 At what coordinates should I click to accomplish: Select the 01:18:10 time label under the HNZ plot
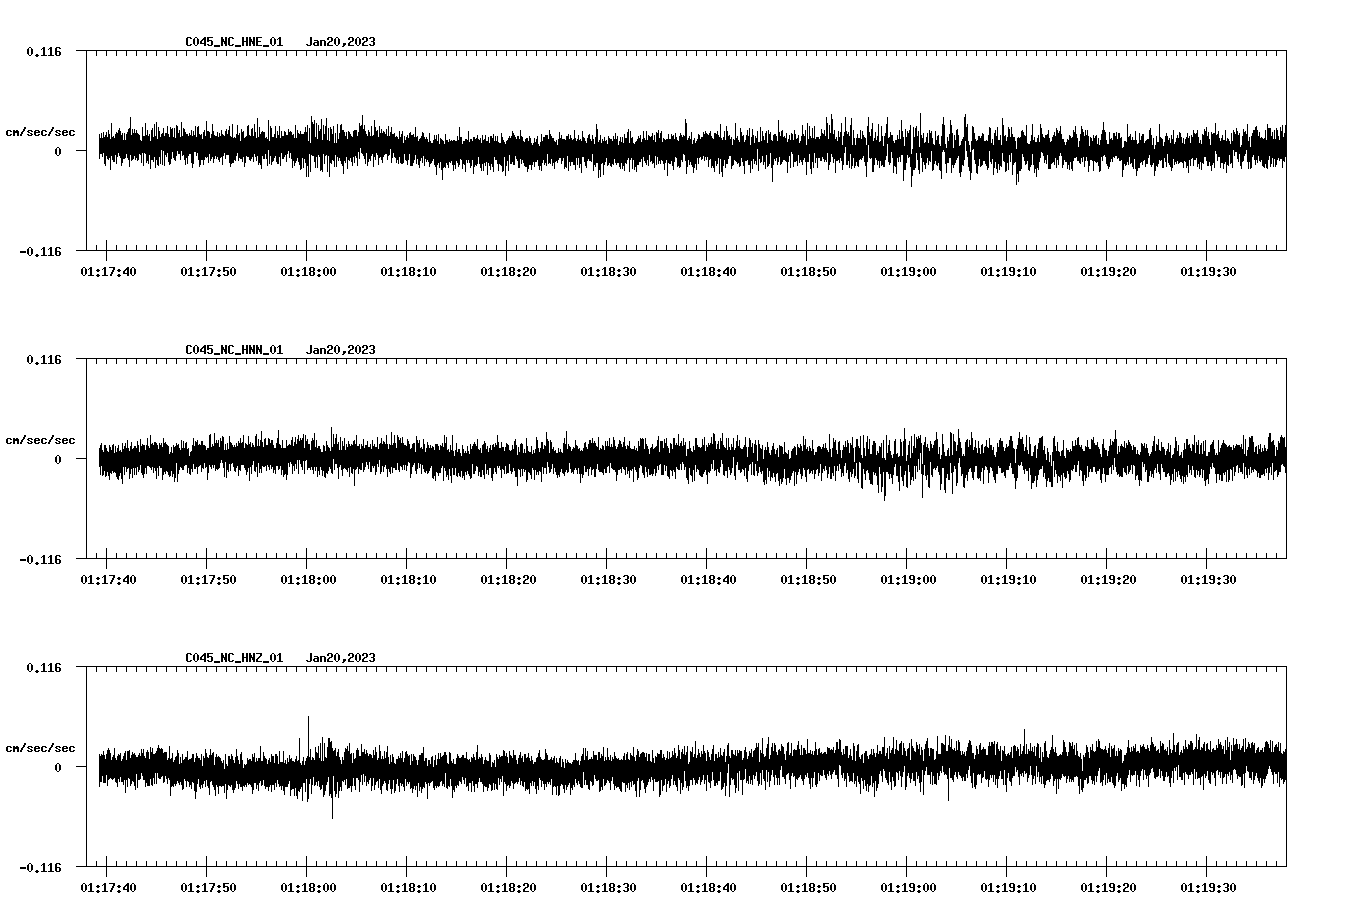408,888
